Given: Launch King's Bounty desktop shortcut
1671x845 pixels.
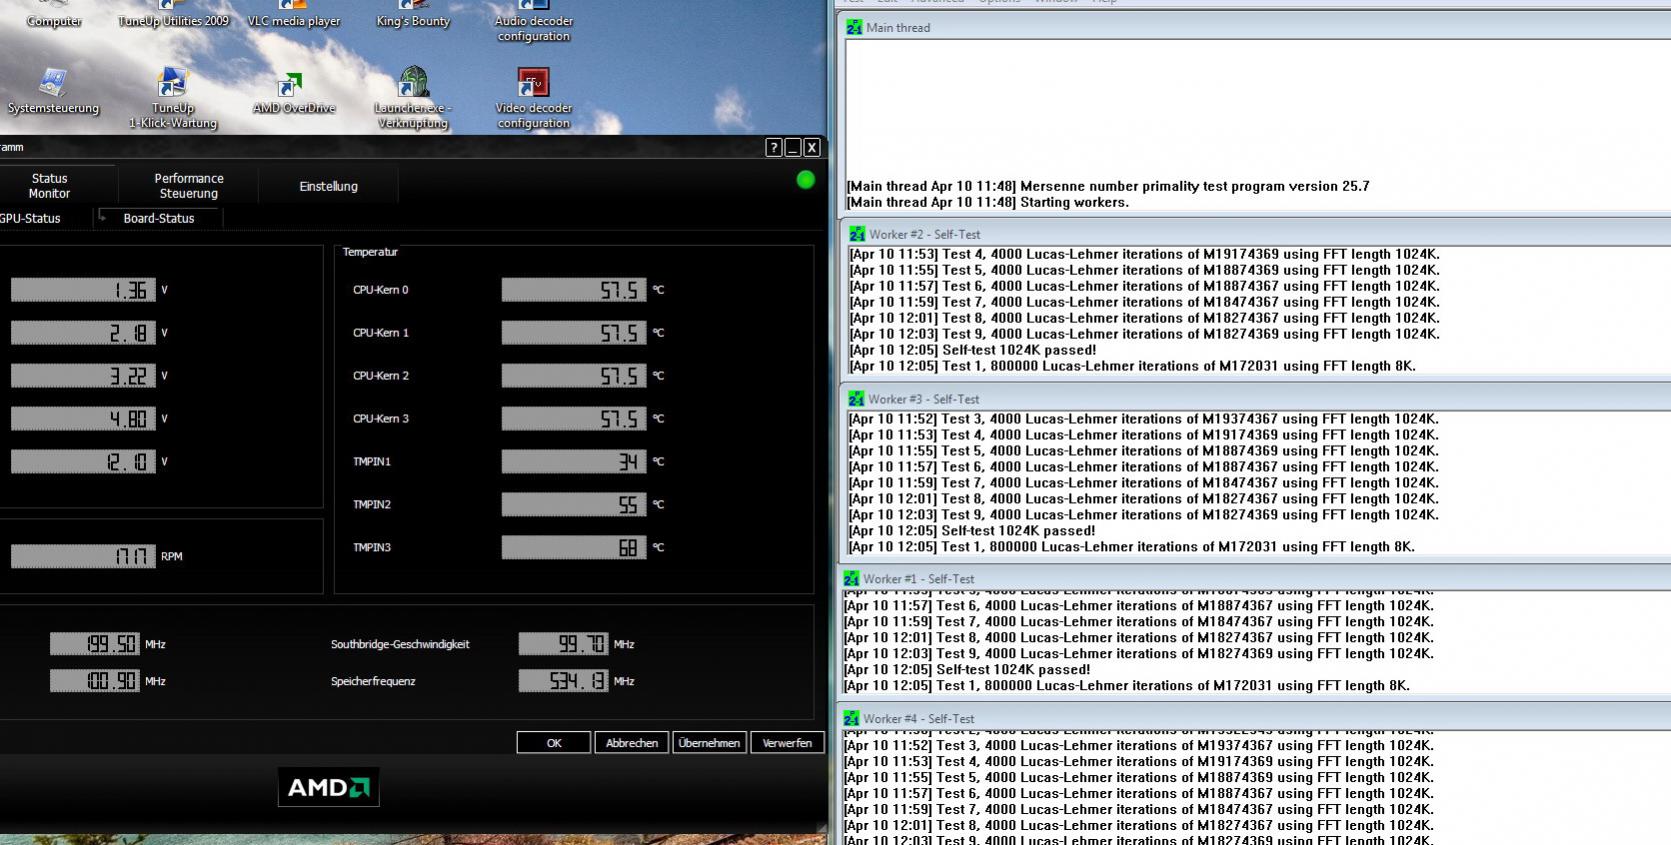Looking at the screenshot, I should tap(413, 14).
